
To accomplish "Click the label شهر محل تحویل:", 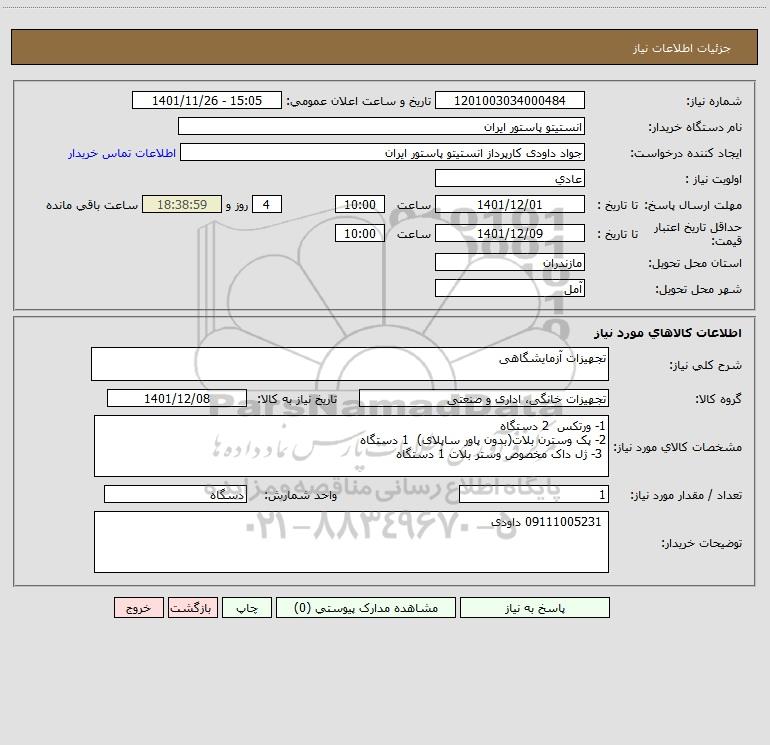I will (x=699, y=289).
